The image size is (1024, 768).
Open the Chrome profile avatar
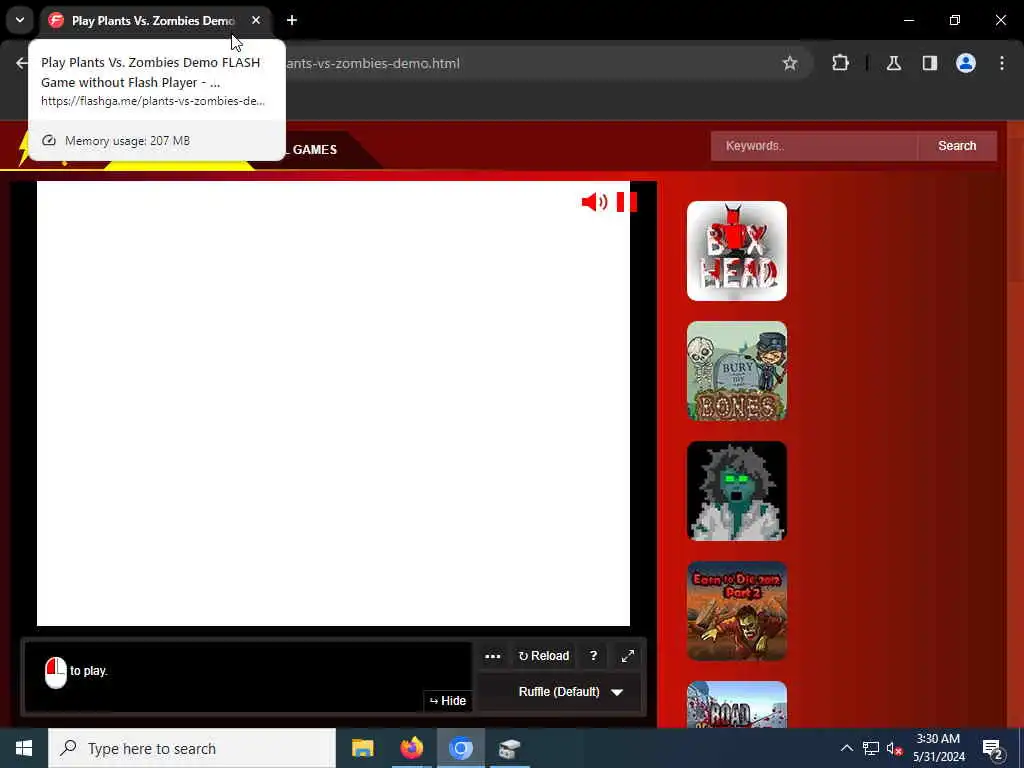(x=966, y=63)
